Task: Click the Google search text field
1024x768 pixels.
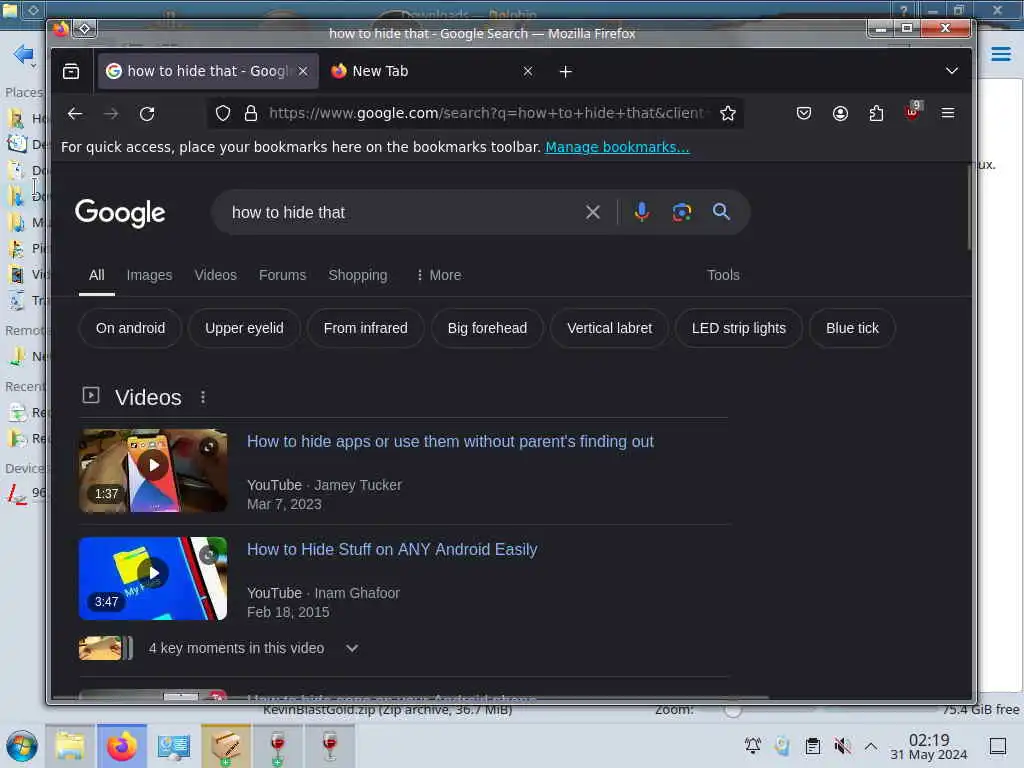Action: 398,212
